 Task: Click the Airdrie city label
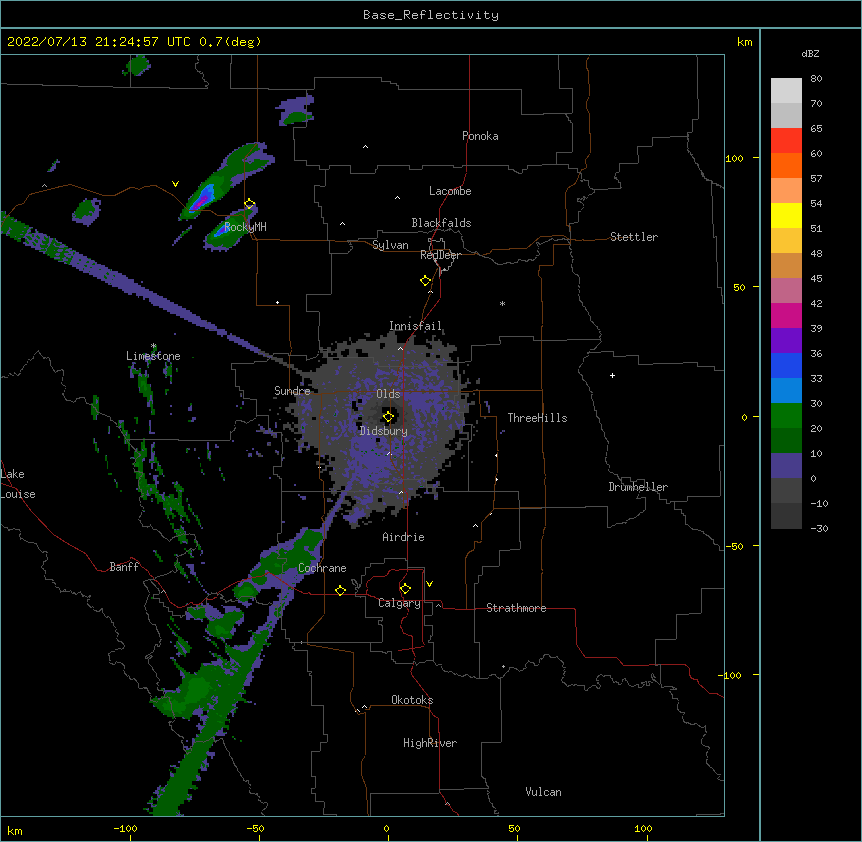403,537
